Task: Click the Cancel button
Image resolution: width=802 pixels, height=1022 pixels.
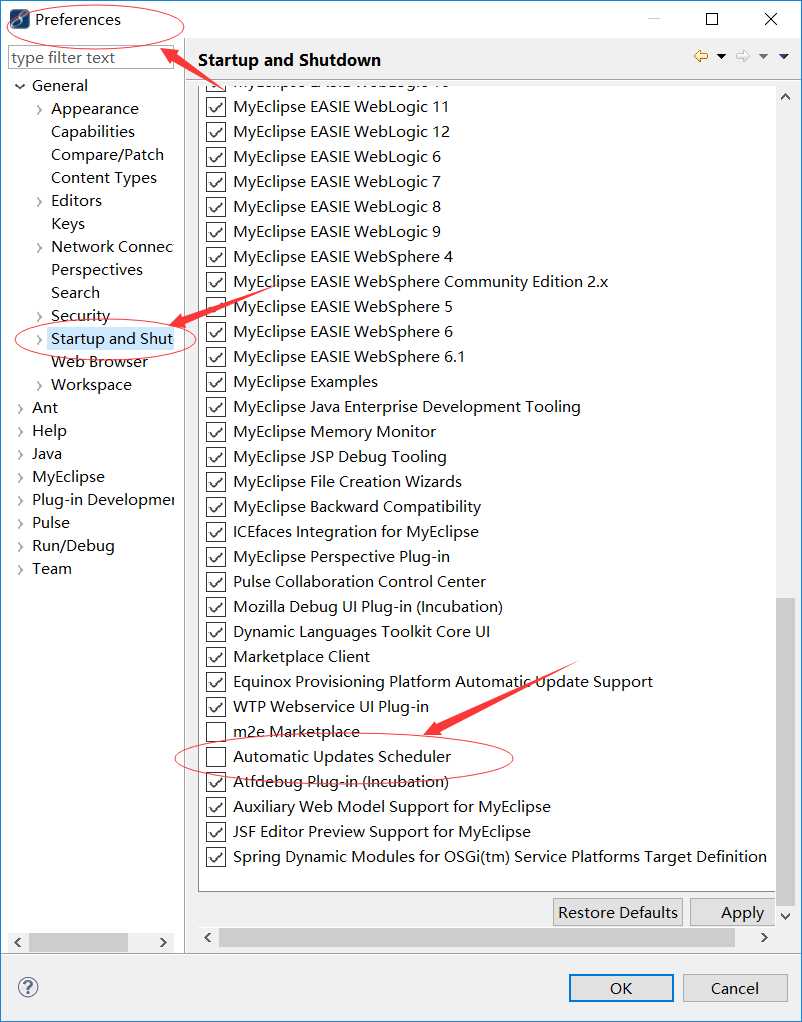Action: (735, 988)
